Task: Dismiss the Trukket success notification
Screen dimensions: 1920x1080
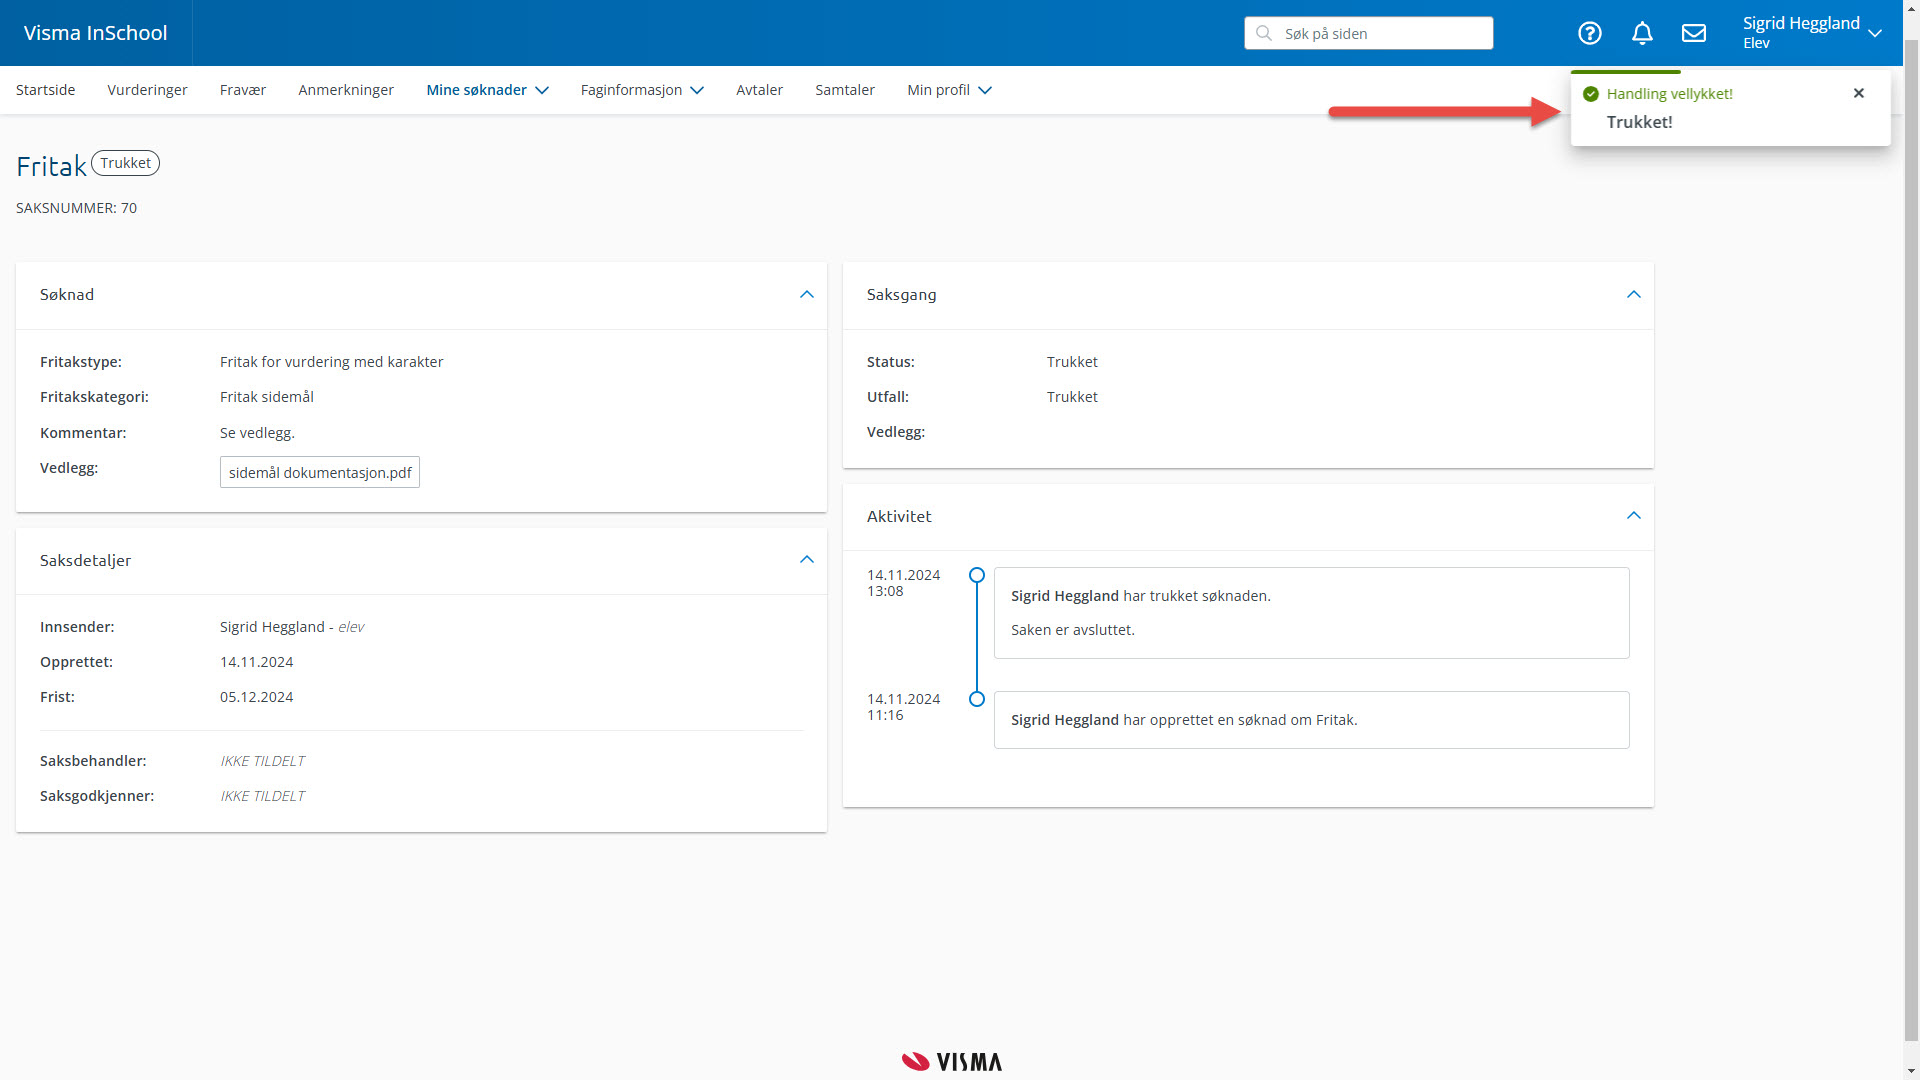Action: coord(1859,93)
